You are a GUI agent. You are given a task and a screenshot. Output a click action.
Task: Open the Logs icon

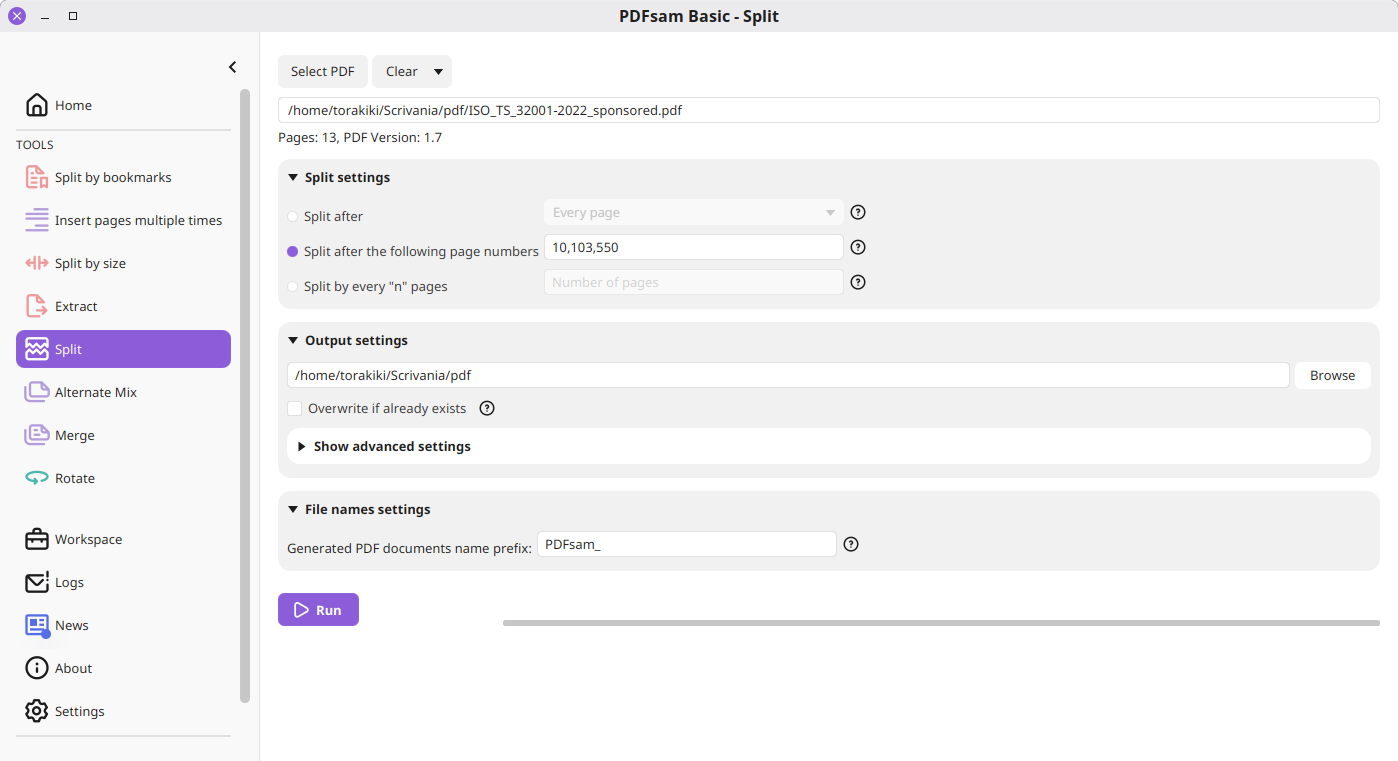[x=37, y=582]
